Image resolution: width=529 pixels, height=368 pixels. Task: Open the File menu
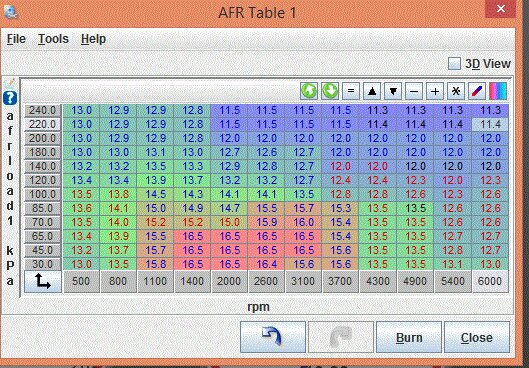(16, 39)
